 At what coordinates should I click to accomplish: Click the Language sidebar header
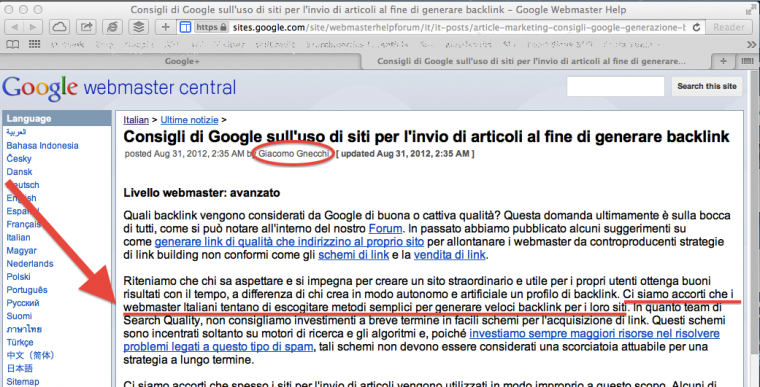(x=57, y=118)
